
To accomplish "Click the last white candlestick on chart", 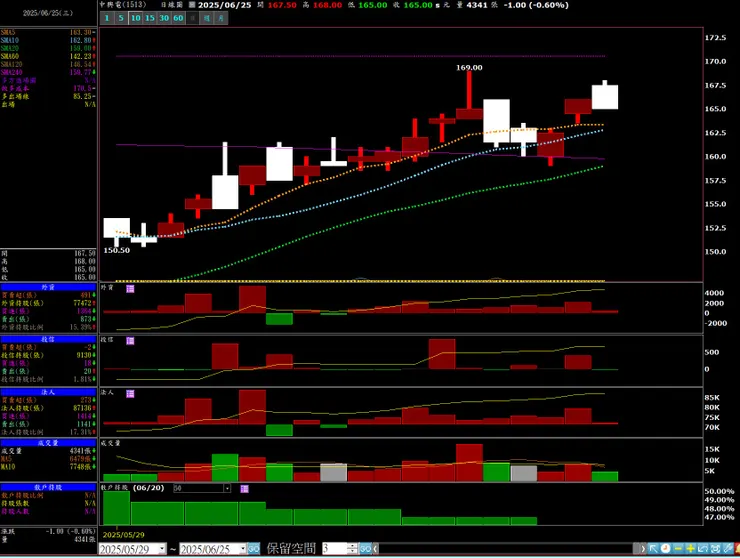I will pyautogui.click(x=605, y=97).
